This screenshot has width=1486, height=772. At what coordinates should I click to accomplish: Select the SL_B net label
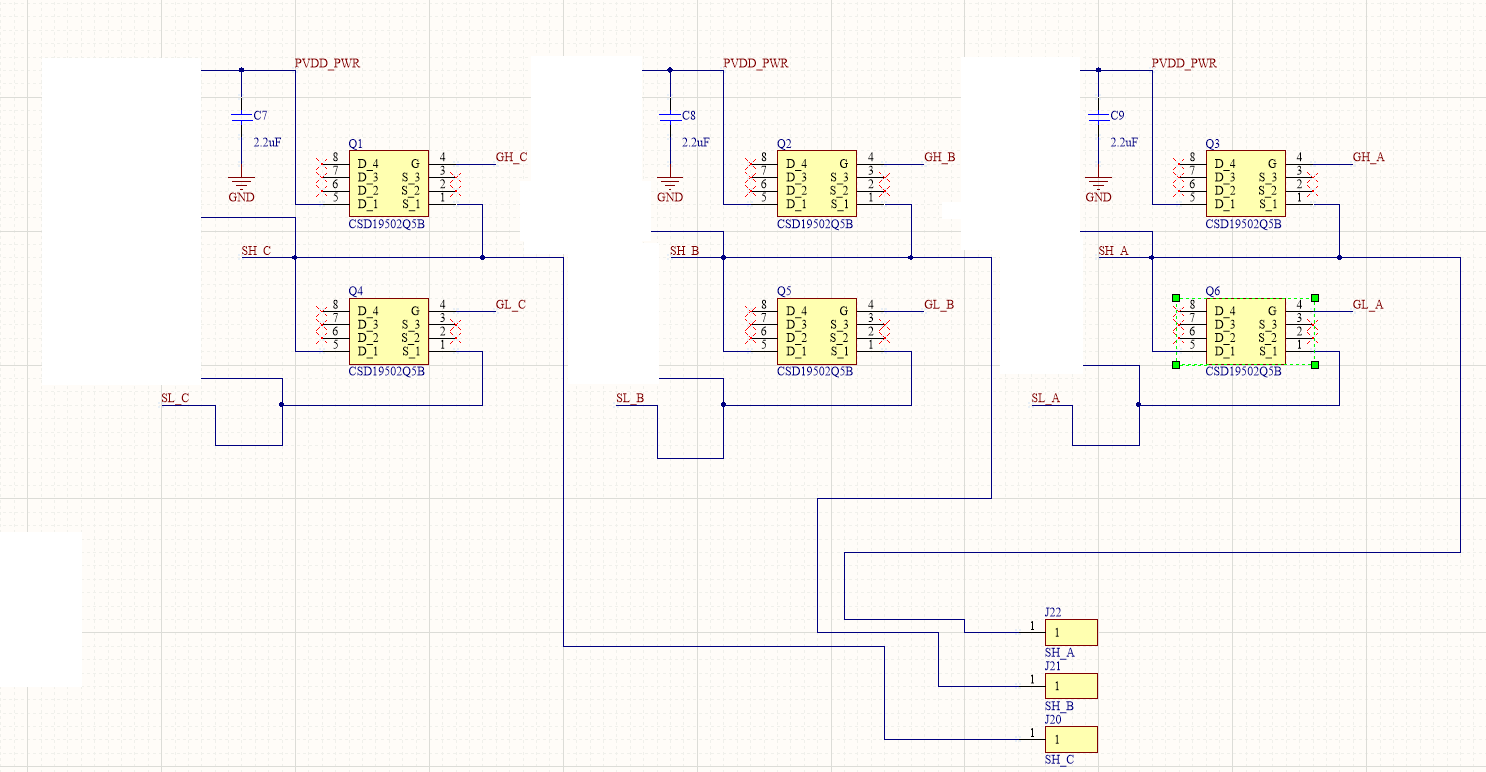pyautogui.click(x=630, y=398)
